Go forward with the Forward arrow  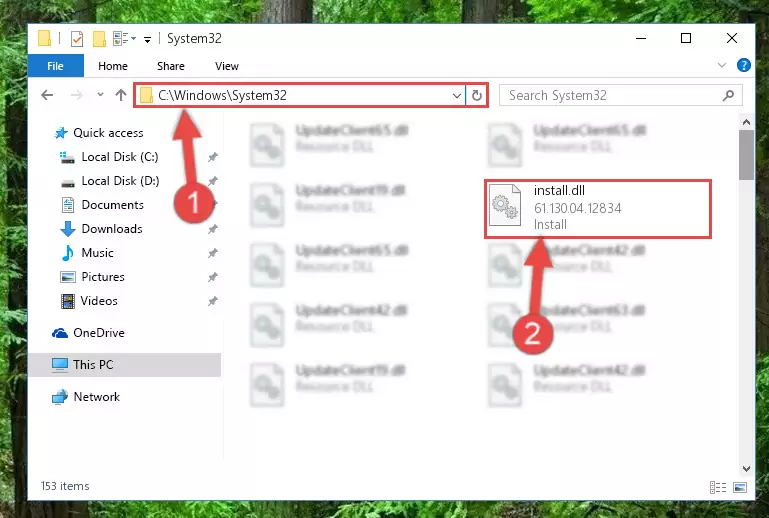click(x=77, y=95)
